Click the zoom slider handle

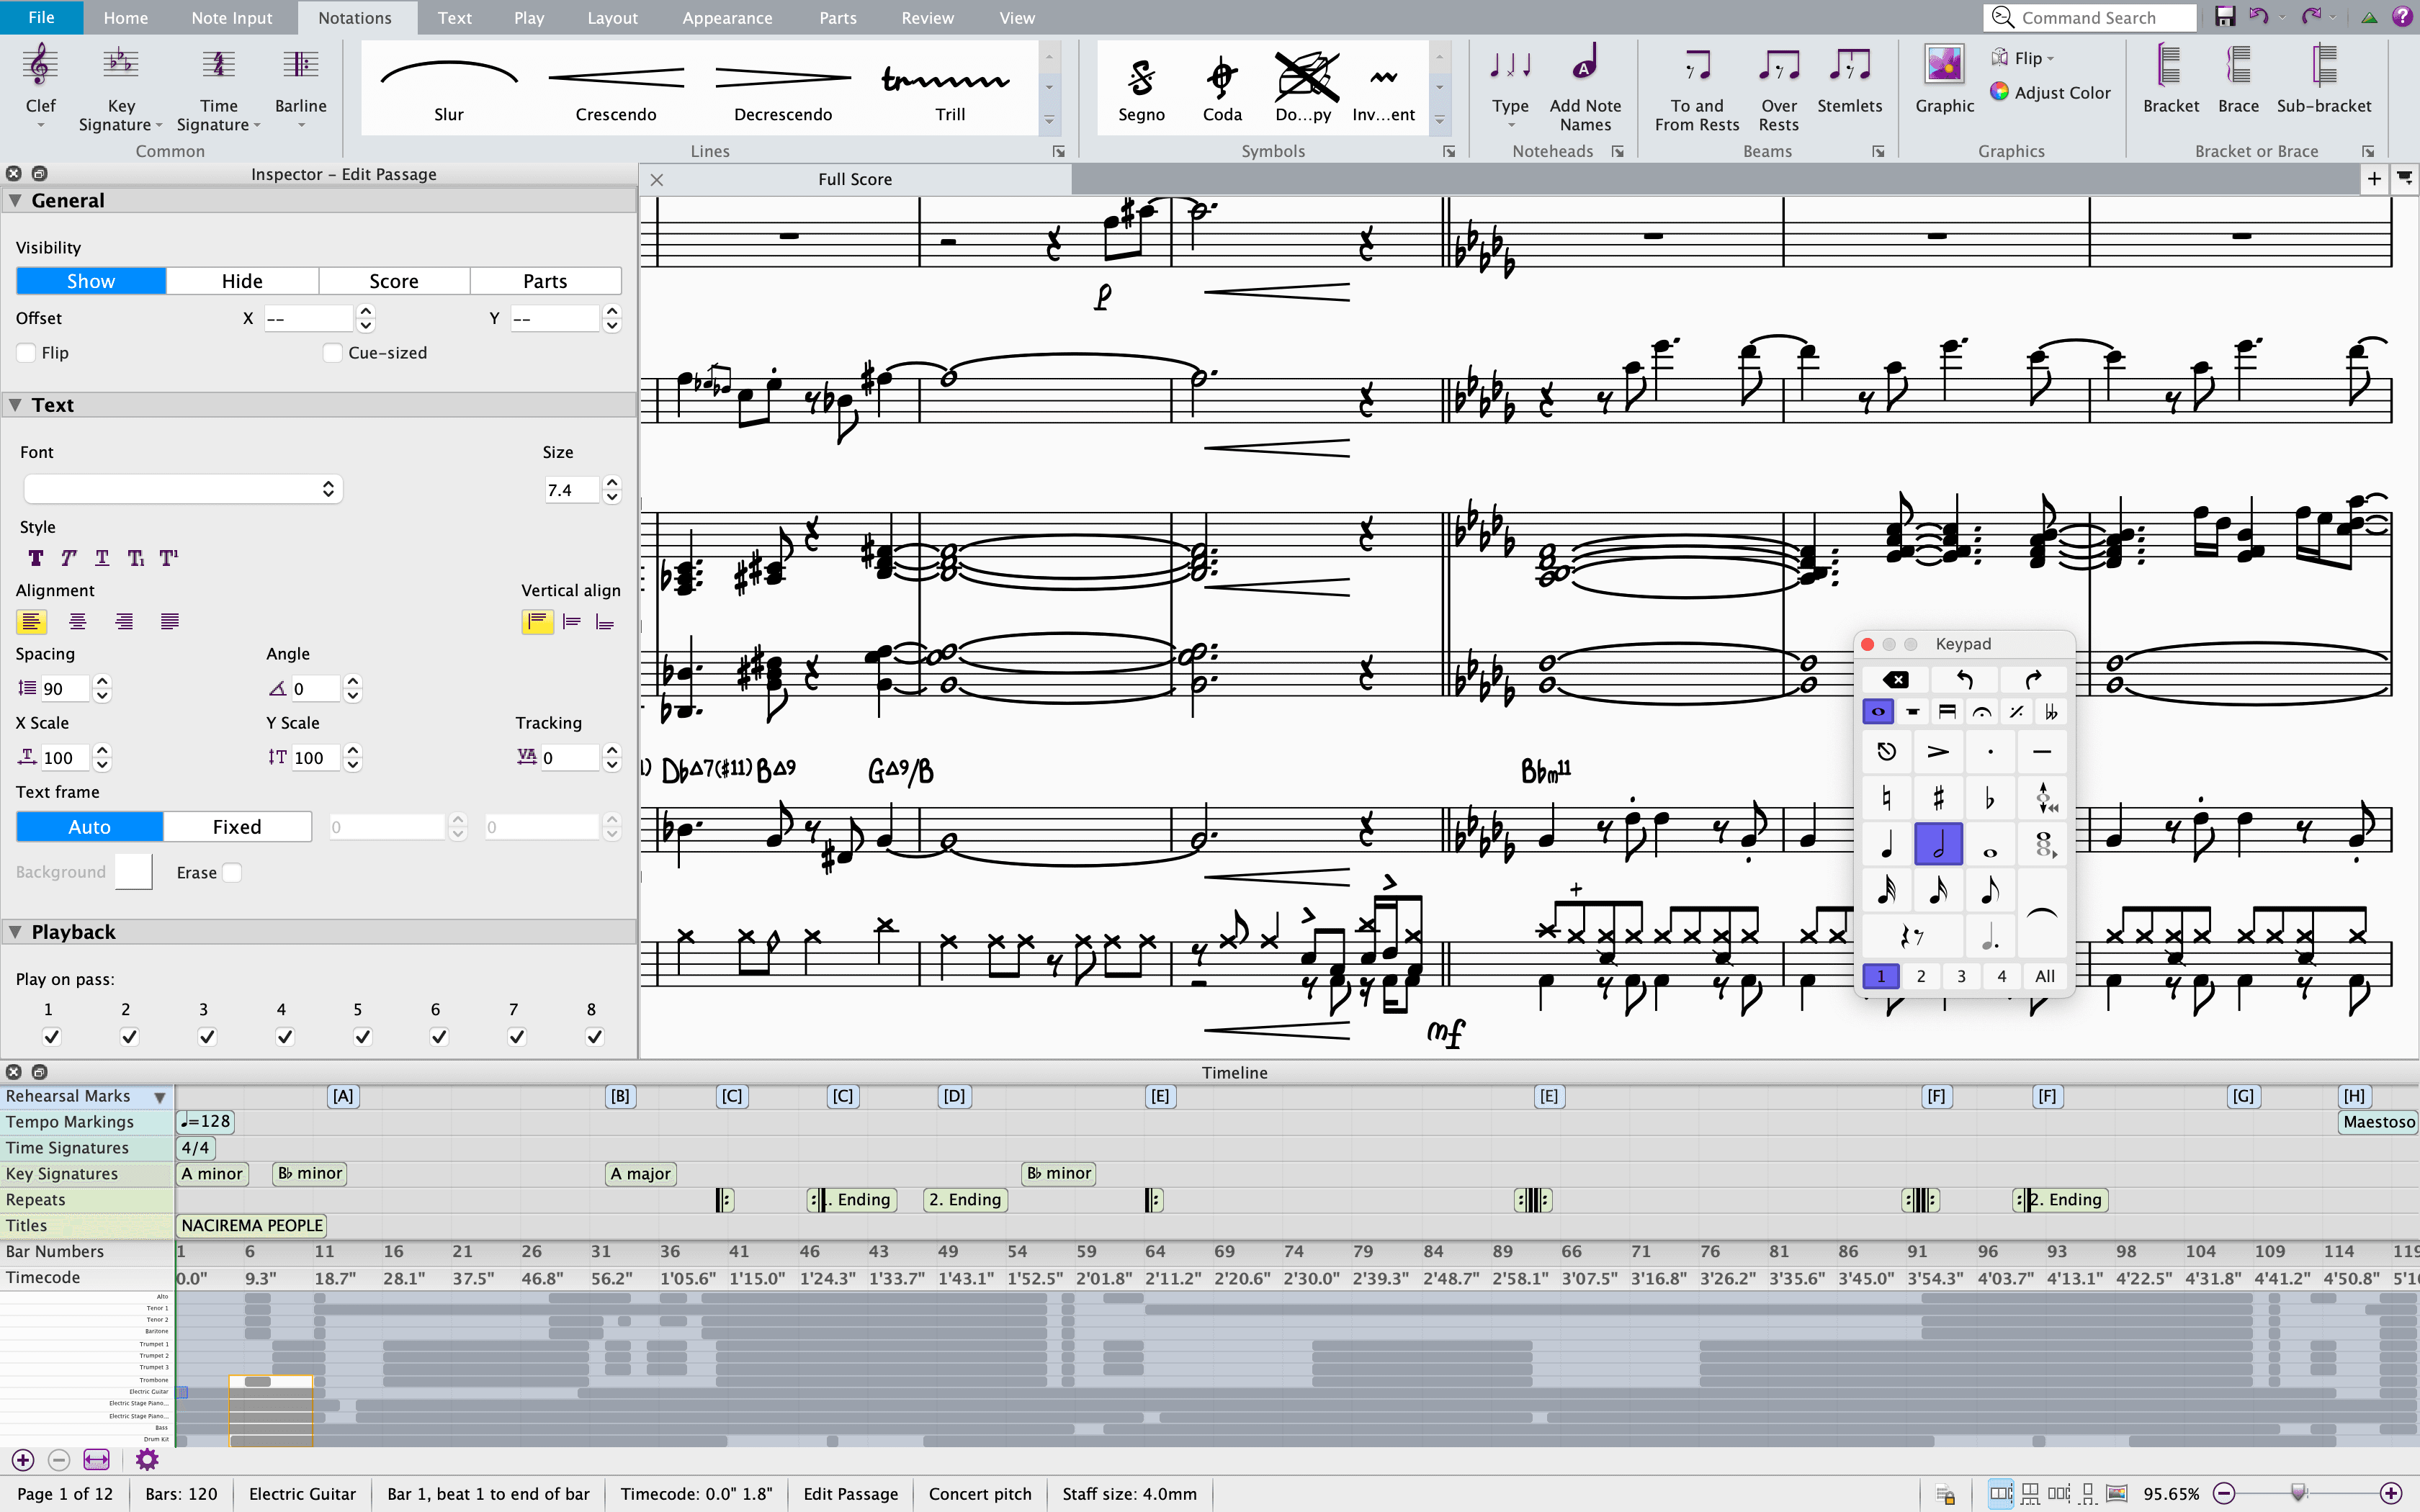click(x=2298, y=1493)
